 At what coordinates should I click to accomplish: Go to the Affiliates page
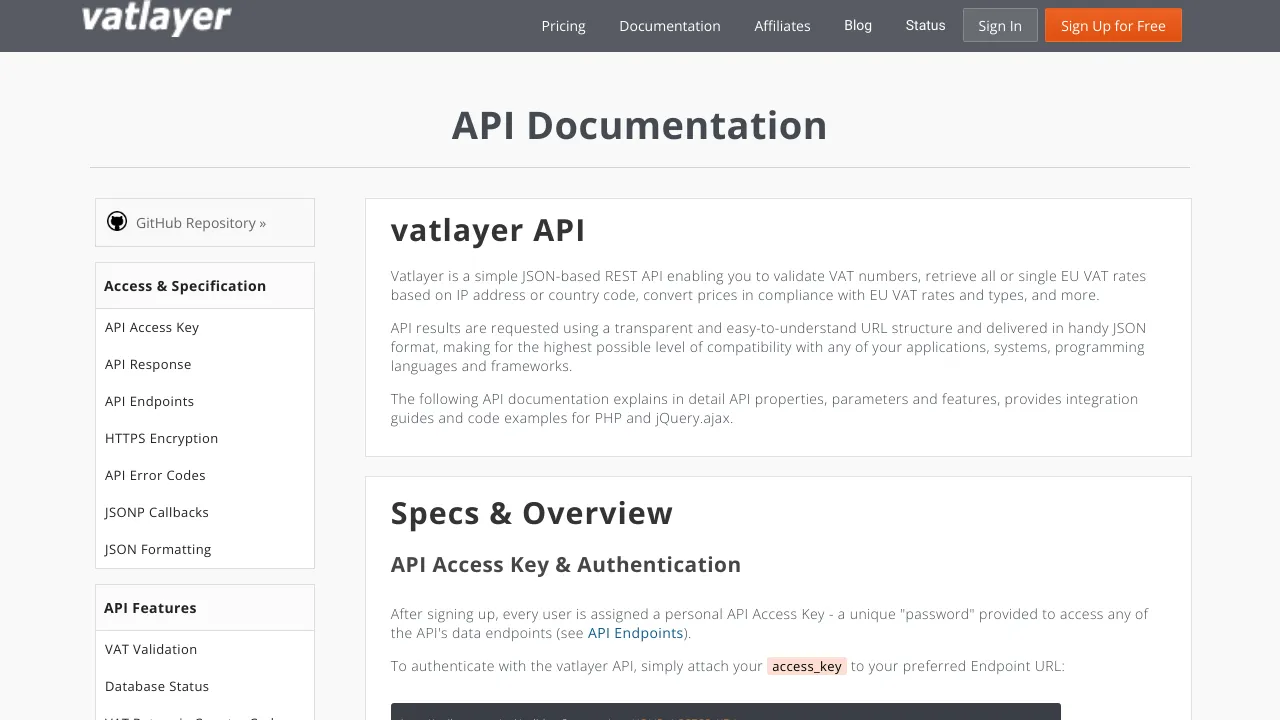[x=782, y=26]
